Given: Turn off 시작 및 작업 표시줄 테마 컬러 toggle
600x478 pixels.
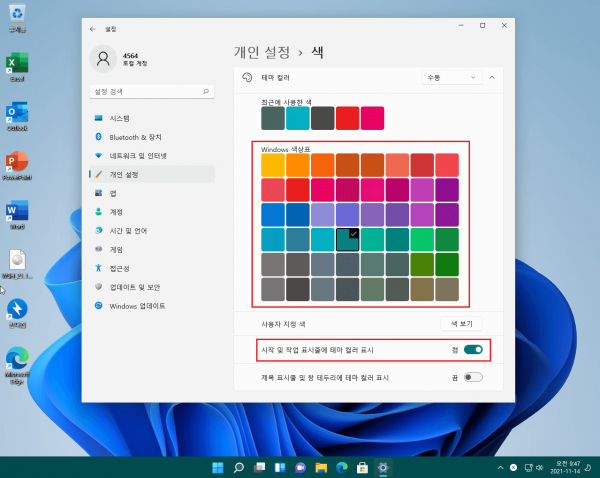Looking at the screenshot, I should coord(473,350).
